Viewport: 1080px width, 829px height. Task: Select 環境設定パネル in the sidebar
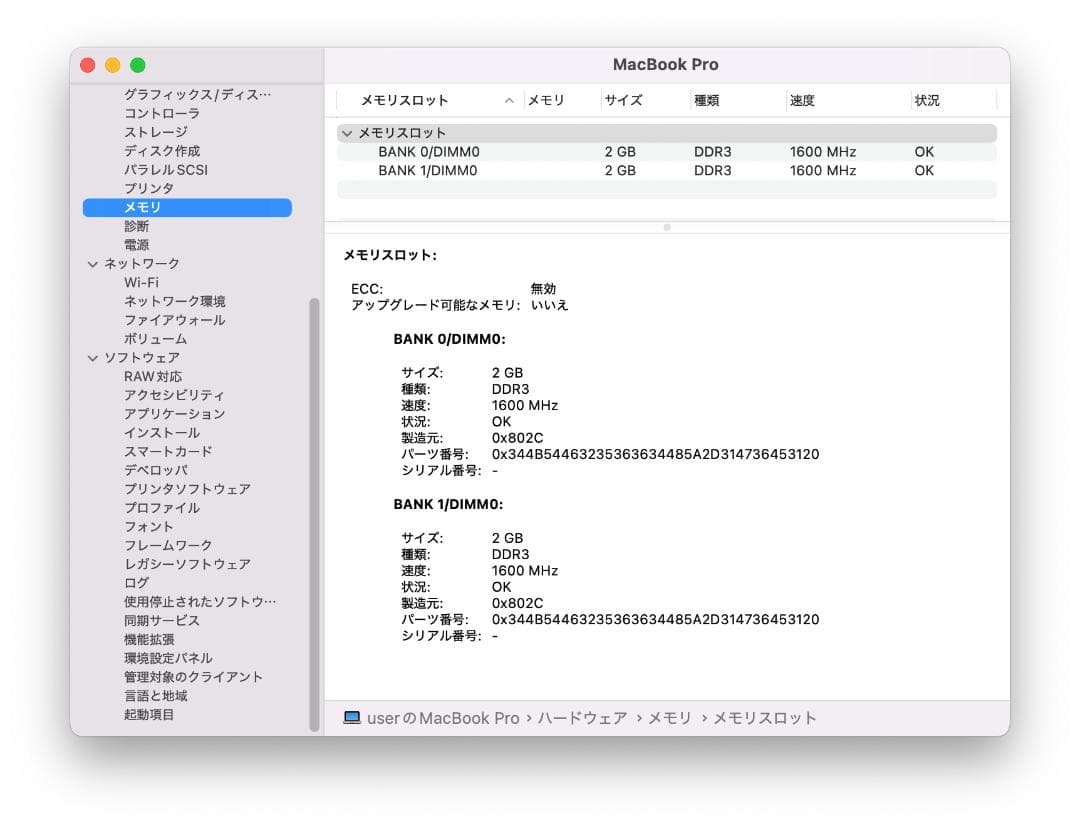tap(168, 658)
